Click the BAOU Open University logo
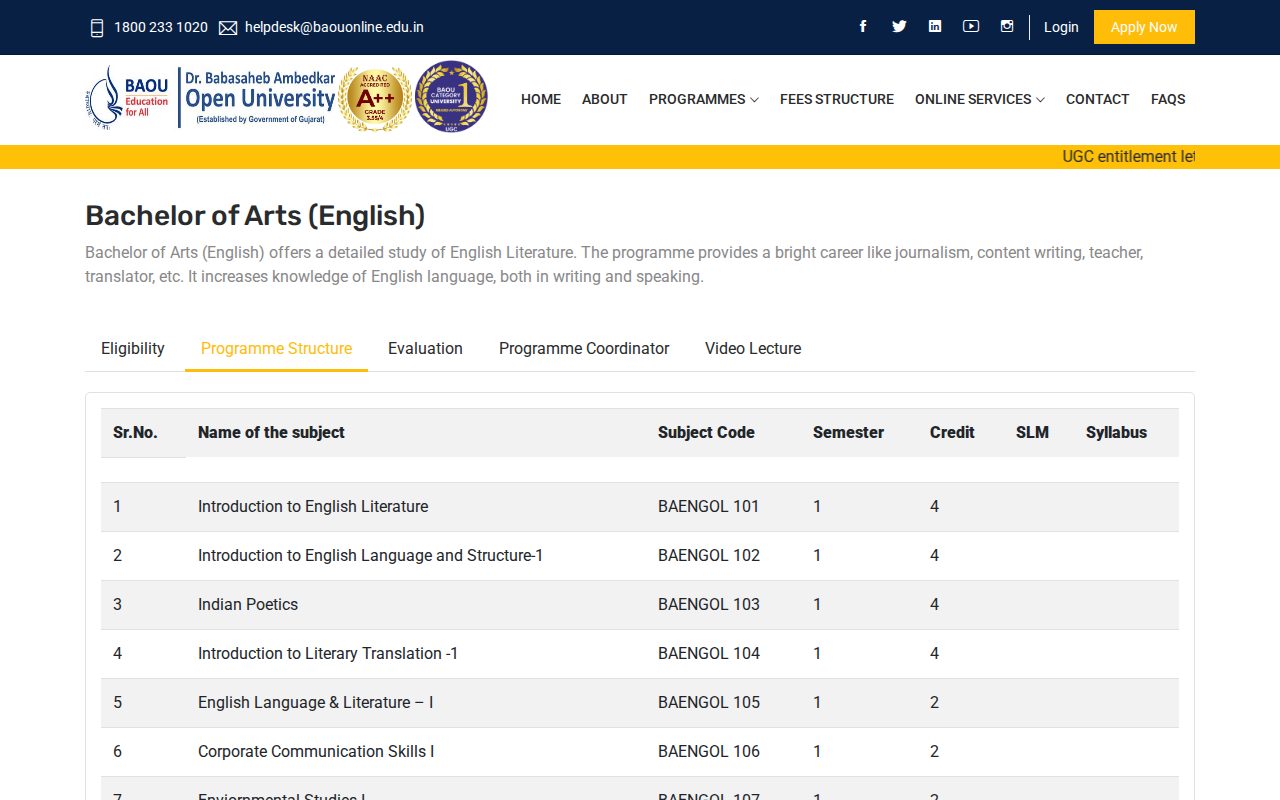1280x800 pixels. (x=211, y=98)
